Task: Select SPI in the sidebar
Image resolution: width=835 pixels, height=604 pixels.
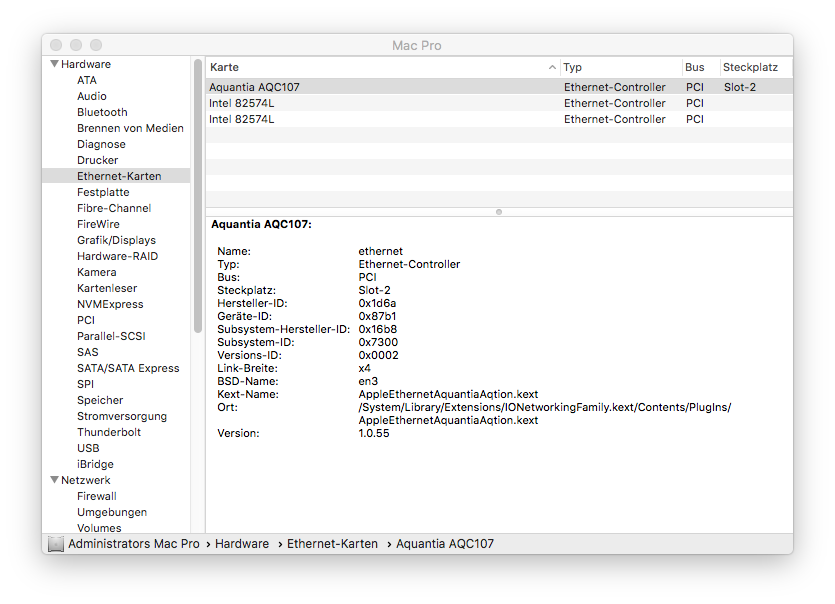Action: (x=85, y=383)
